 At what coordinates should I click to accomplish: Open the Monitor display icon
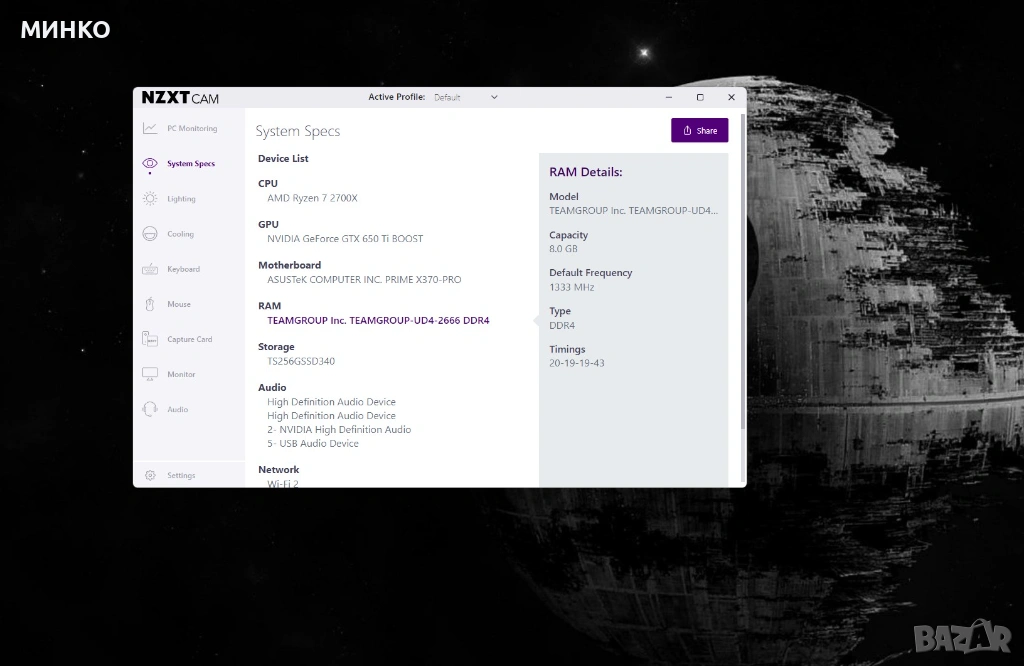pyautogui.click(x=150, y=374)
